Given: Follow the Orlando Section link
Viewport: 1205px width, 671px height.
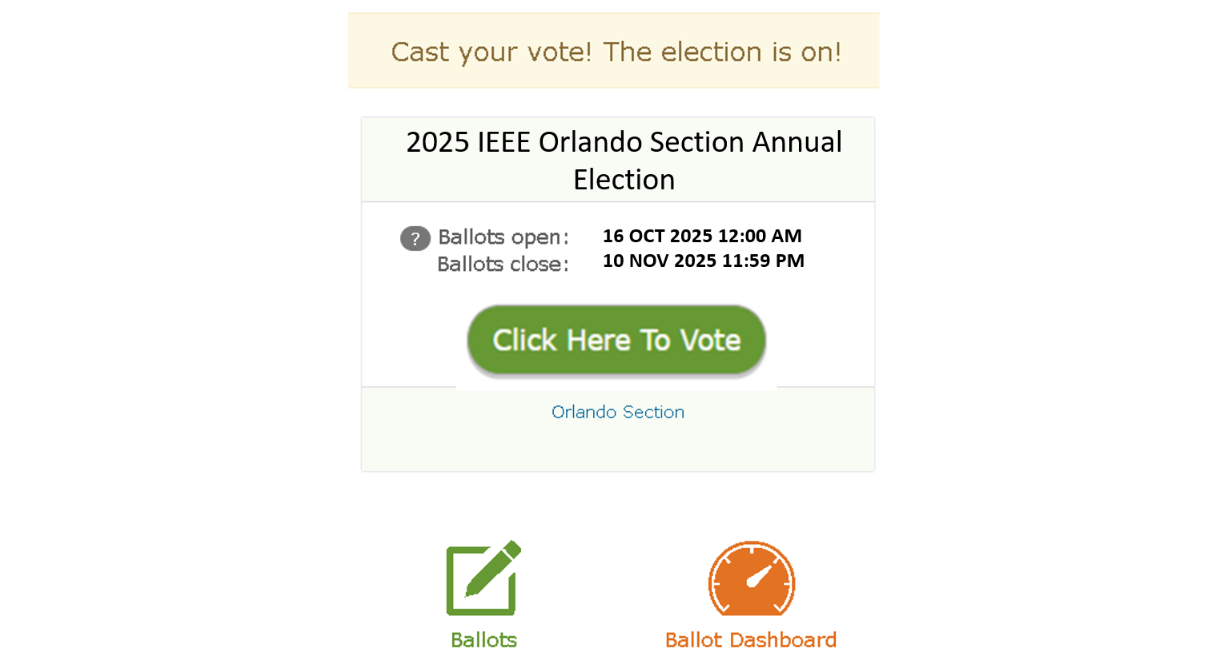Looking at the screenshot, I should click(x=618, y=412).
